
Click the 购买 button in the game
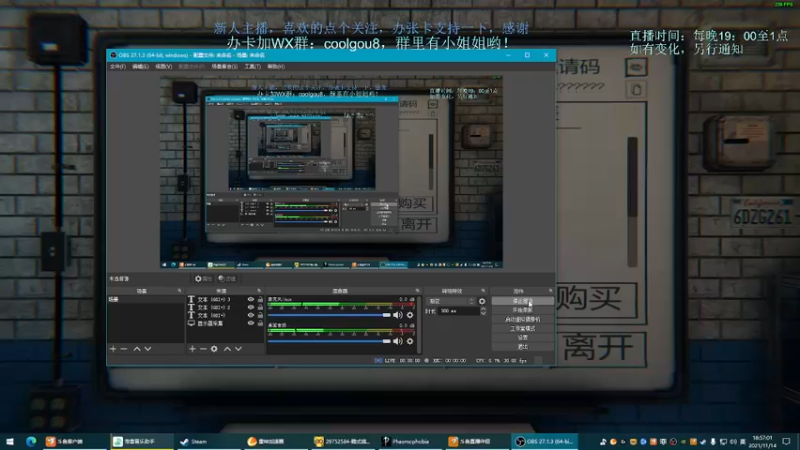pyautogui.click(x=596, y=299)
